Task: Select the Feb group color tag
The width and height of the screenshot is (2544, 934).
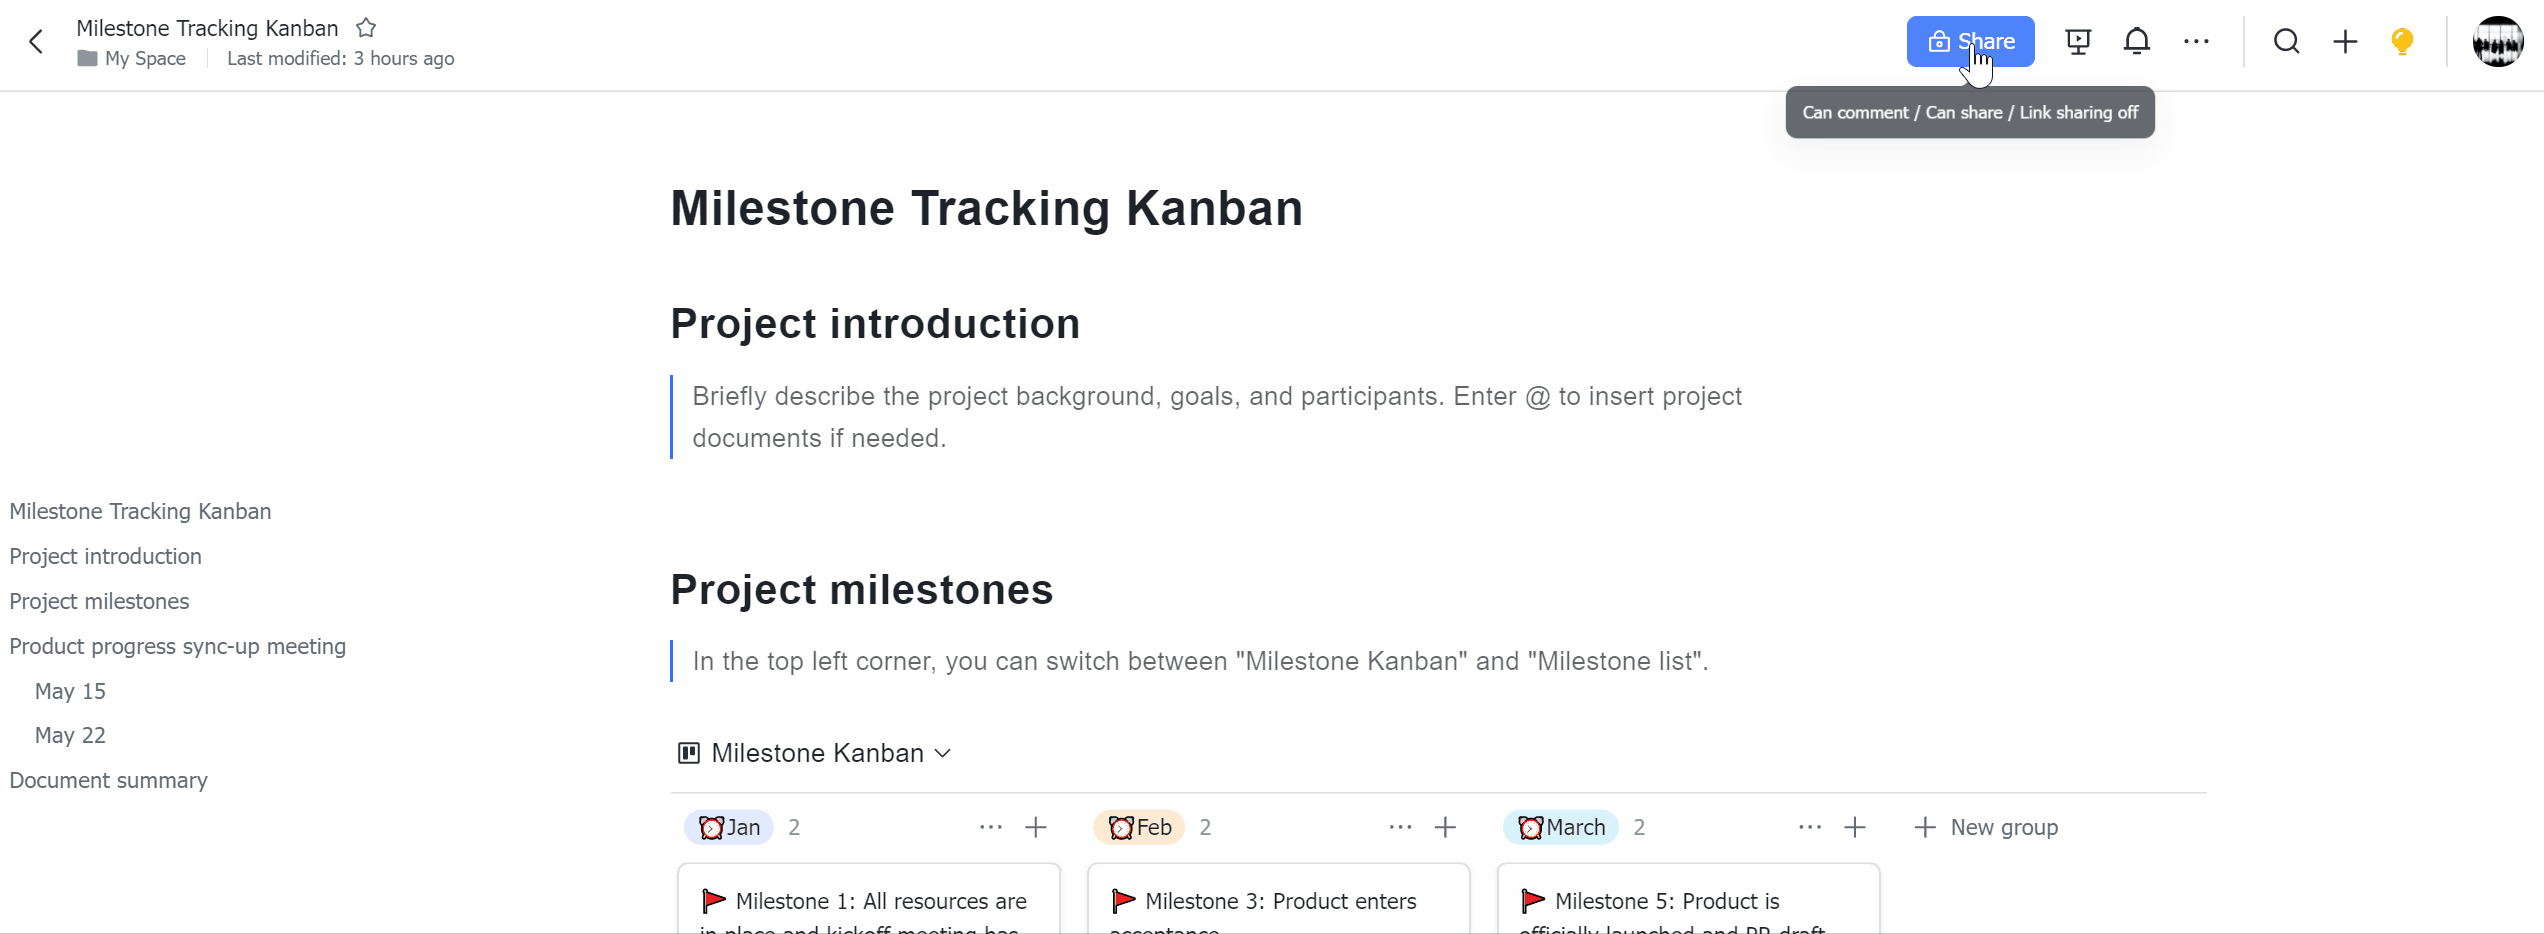Action: coord(1139,827)
